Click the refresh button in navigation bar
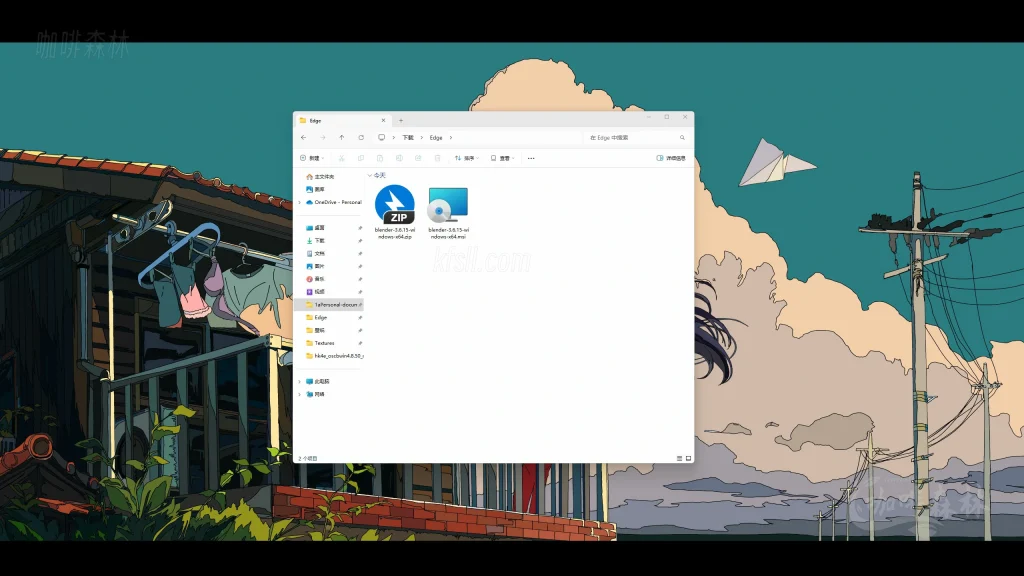Viewport: 1024px width, 576px height. click(361, 138)
